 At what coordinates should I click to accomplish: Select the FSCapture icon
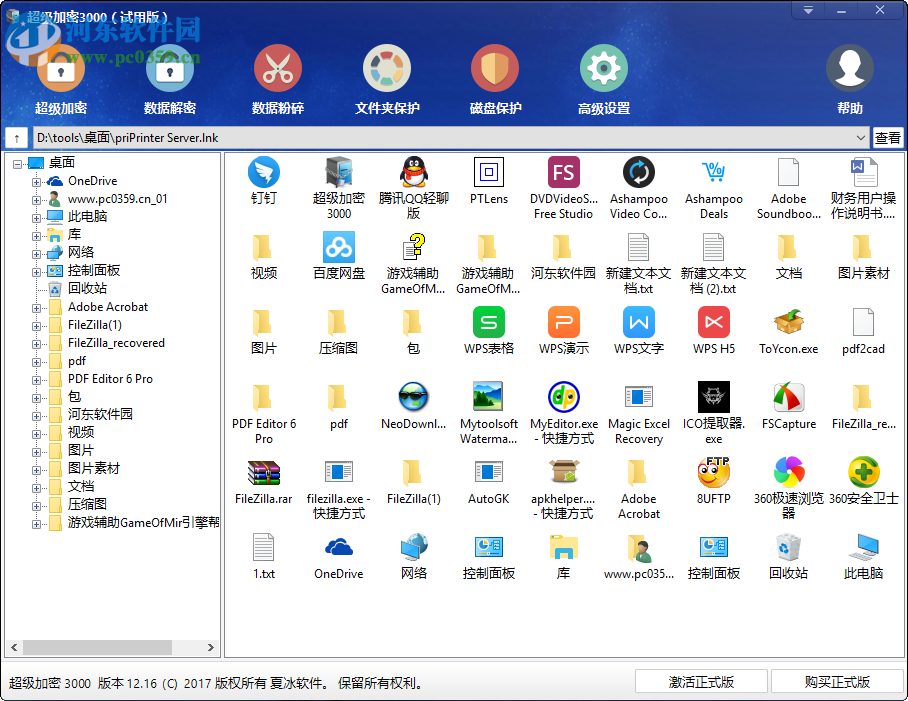[x=788, y=398]
